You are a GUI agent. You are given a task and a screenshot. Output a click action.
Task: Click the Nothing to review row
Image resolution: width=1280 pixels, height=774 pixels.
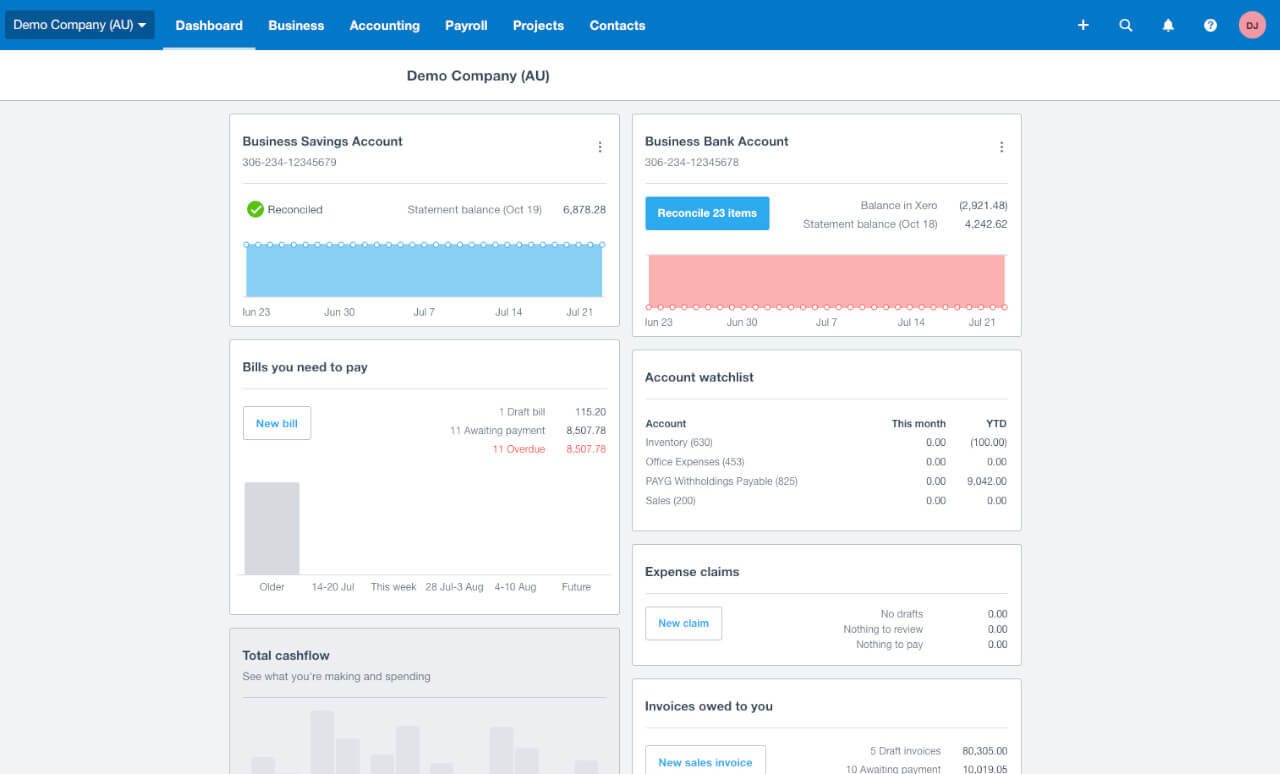(883, 629)
